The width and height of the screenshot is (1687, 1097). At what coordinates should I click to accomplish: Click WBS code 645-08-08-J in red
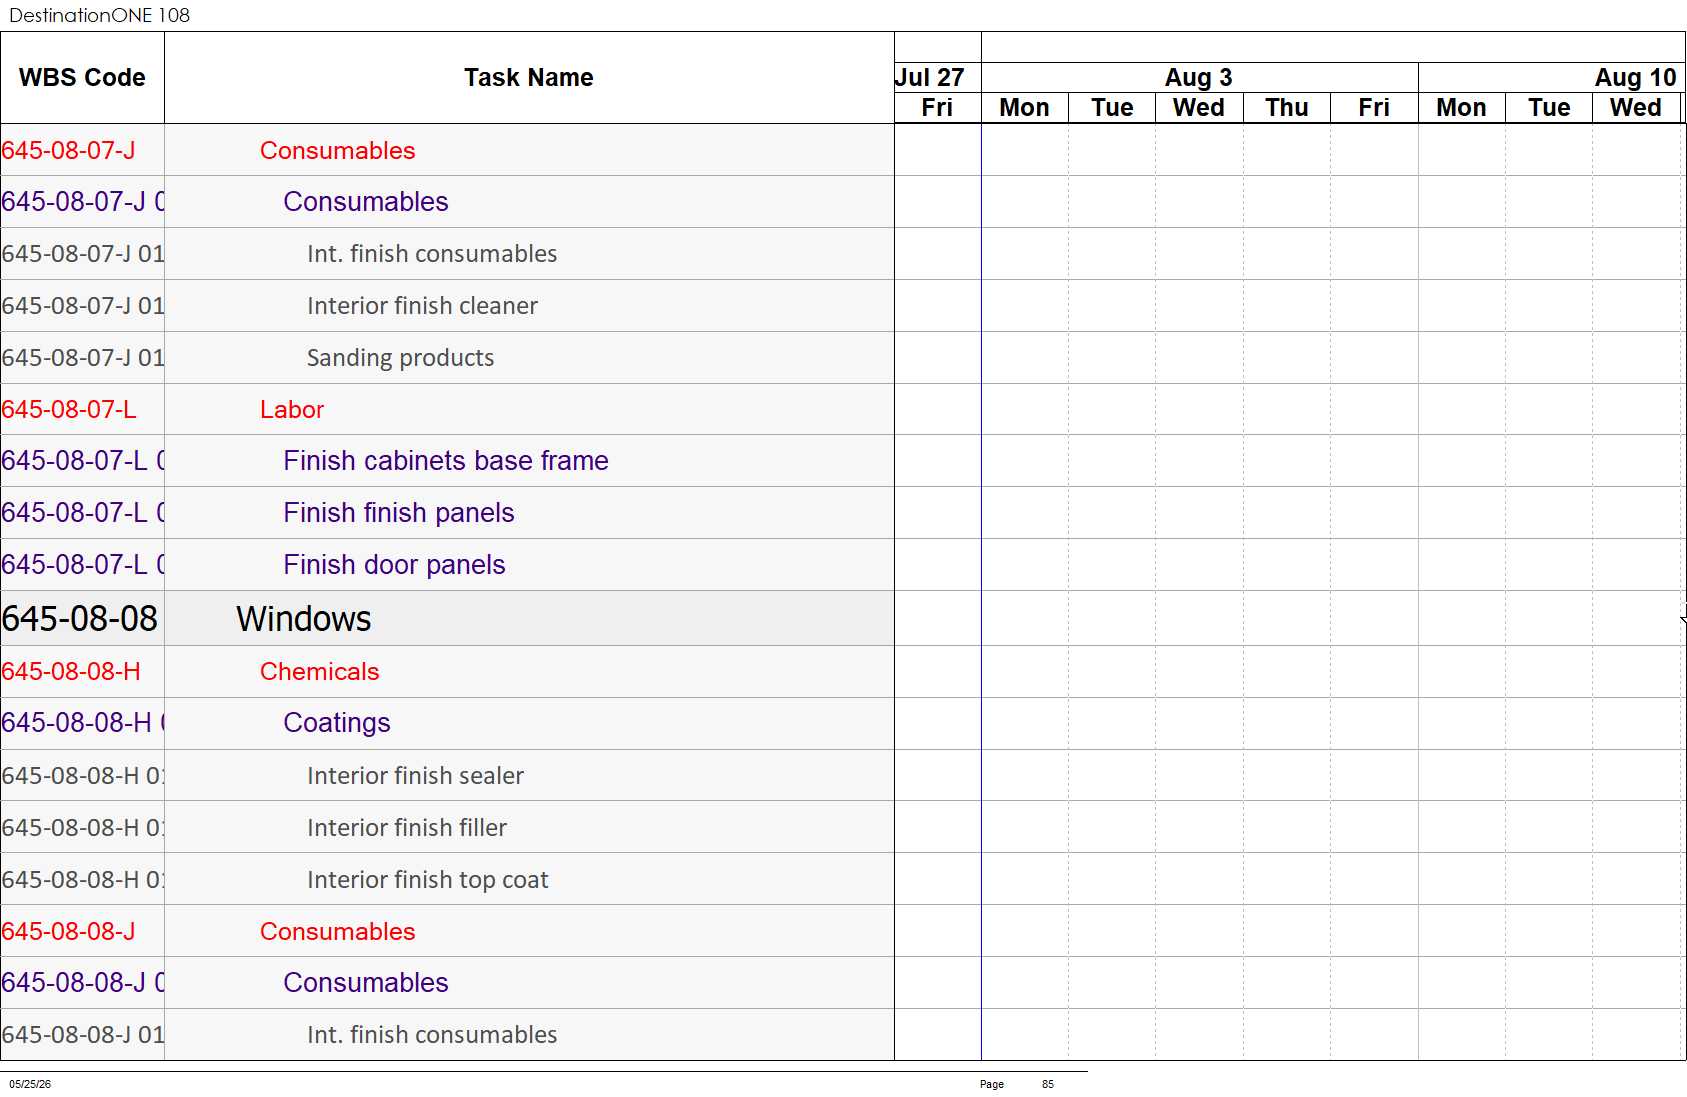tap(68, 932)
